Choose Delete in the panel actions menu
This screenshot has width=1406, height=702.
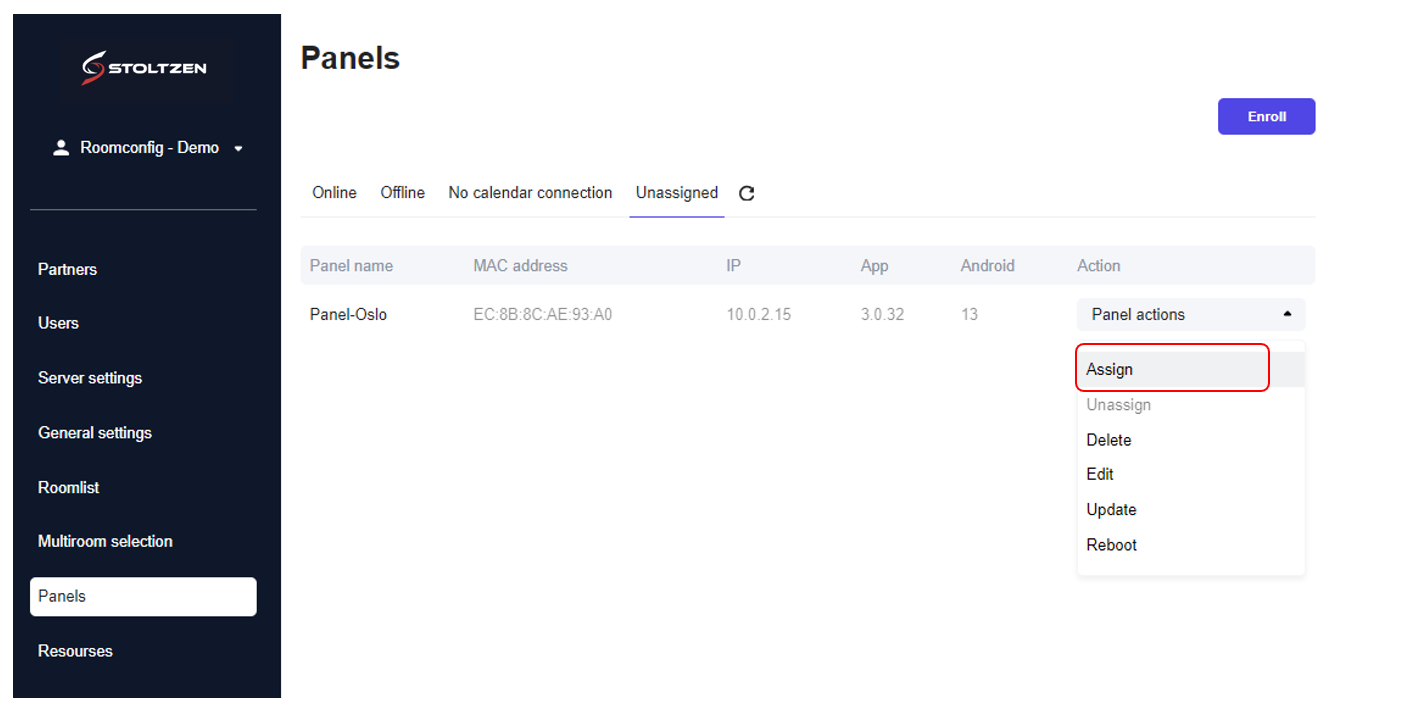click(1109, 440)
